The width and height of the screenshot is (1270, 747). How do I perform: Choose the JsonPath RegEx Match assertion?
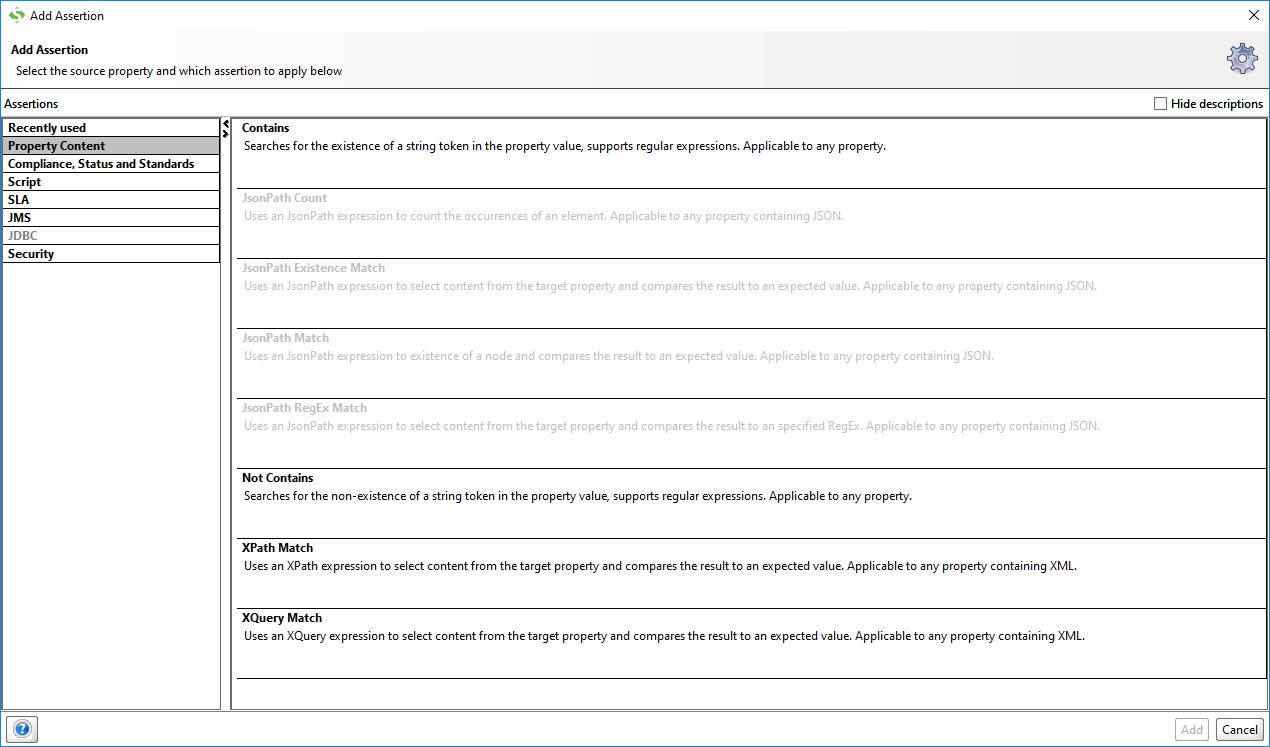[x=751, y=434]
